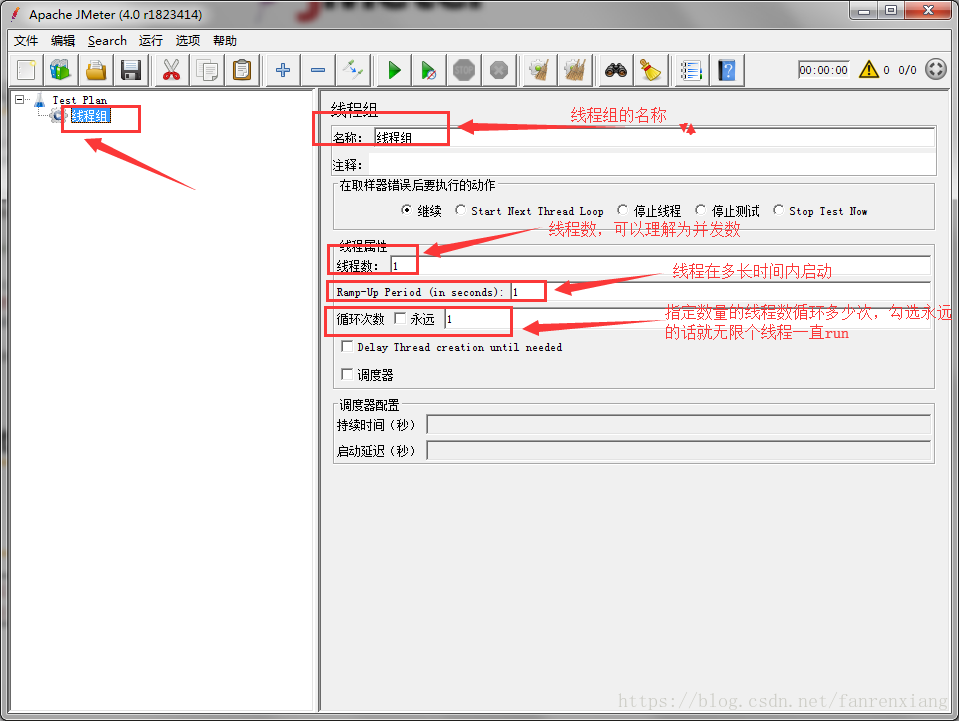The image size is (959, 721).
Task: Open the Search menu
Action: 107,40
